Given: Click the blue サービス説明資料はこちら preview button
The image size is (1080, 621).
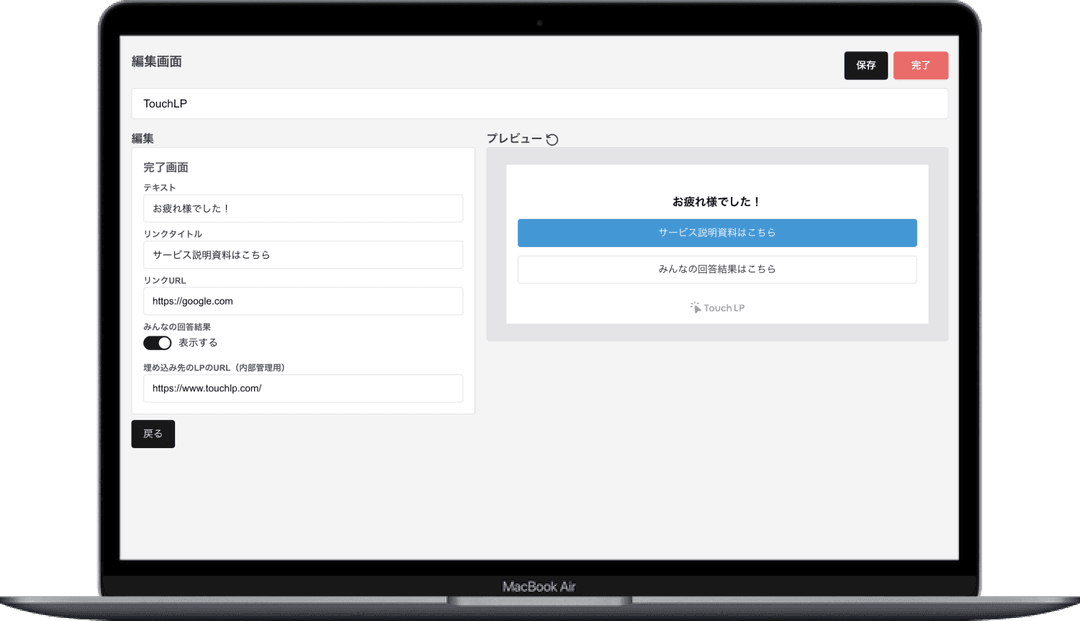Looking at the screenshot, I should pos(716,233).
